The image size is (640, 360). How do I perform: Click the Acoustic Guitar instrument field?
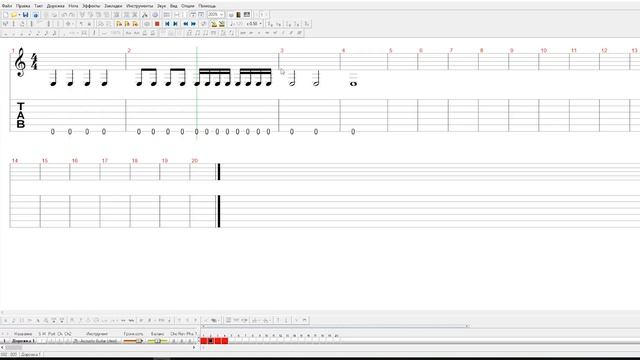pyautogui.click(x=95, y=341)
